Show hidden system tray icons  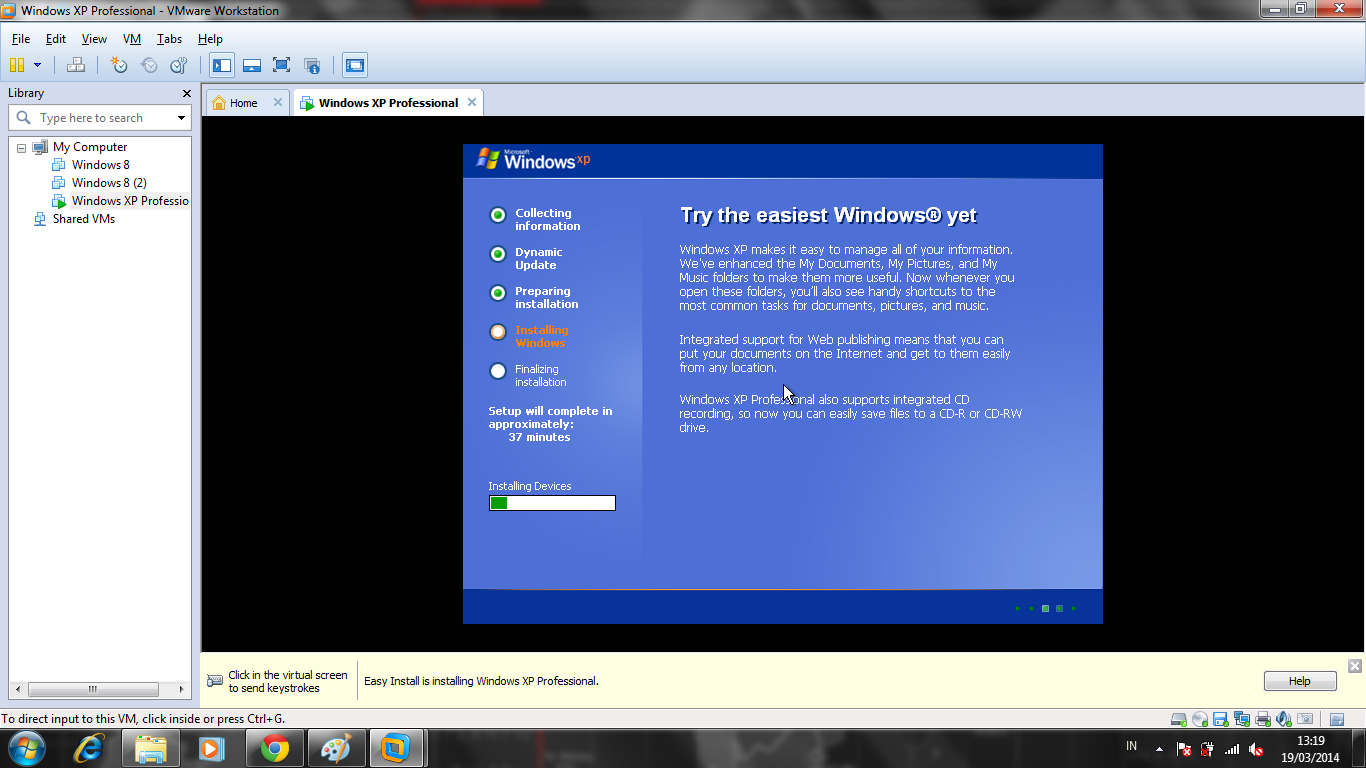pos(1159,749)
